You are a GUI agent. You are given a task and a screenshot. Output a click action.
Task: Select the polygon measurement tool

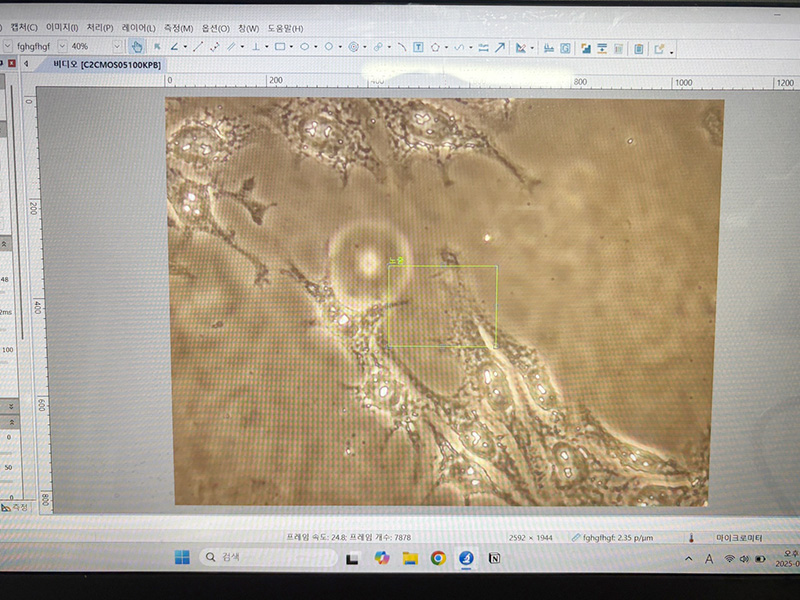pos(436,47)
